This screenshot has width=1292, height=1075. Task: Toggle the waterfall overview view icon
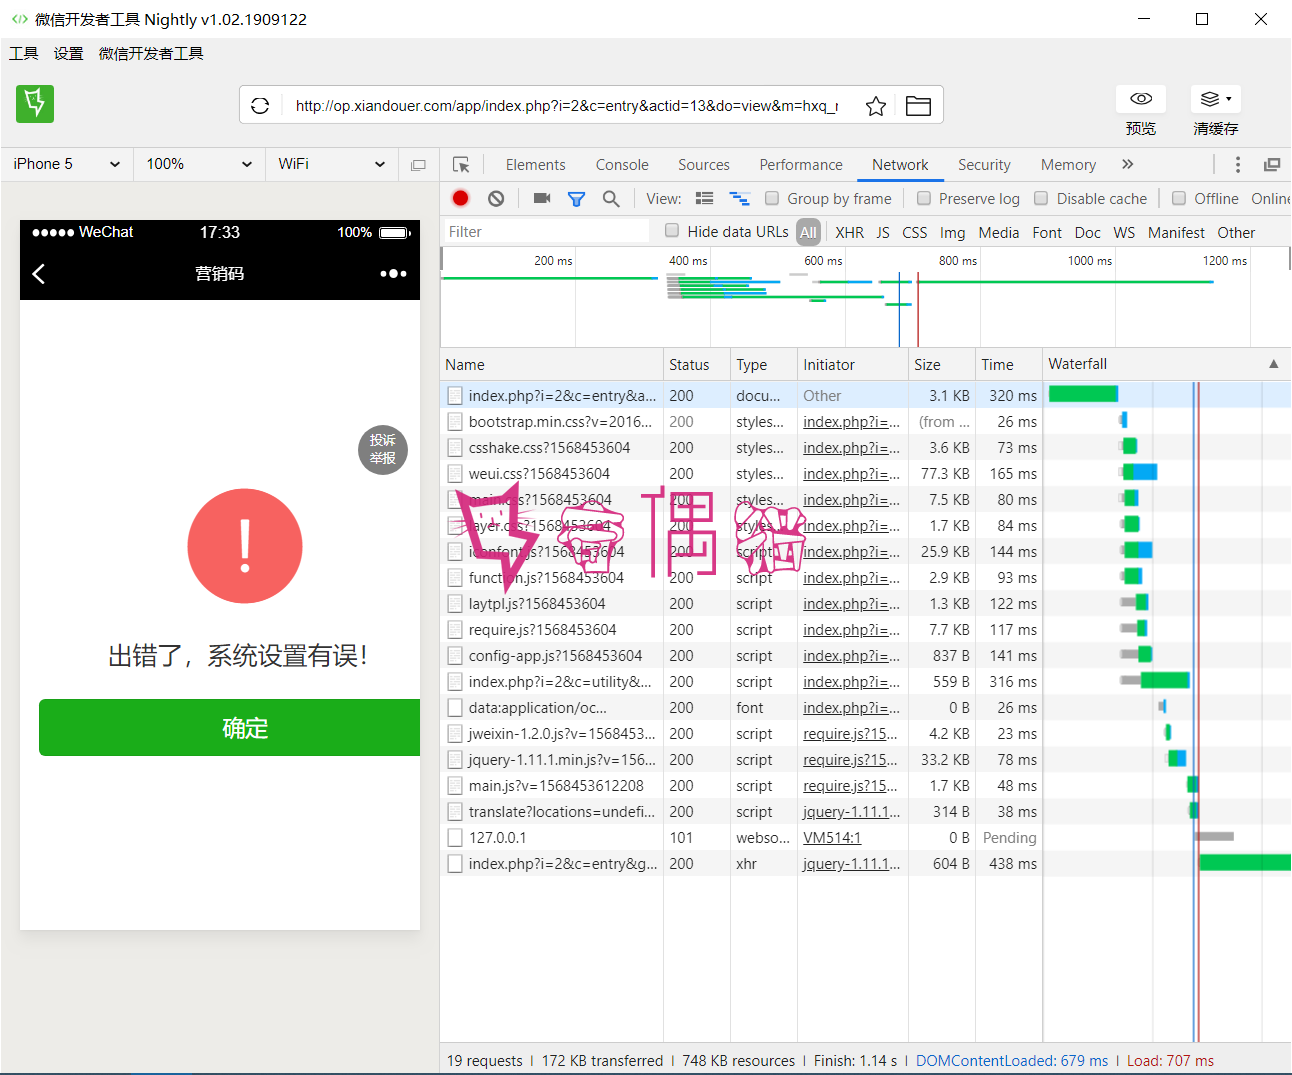point(740,198)
